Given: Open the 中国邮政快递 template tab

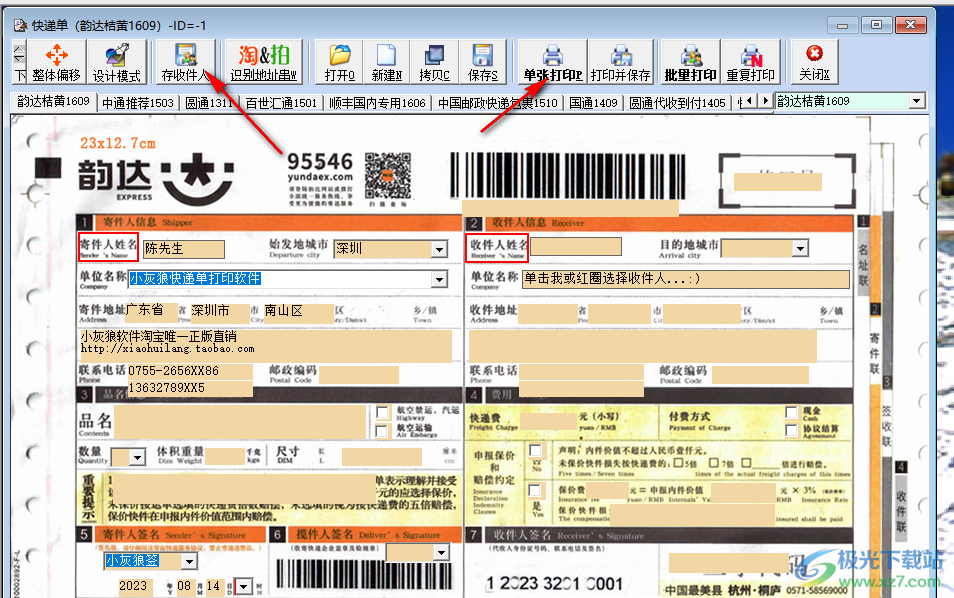Looking at the screenshot, I should (498, 103).
